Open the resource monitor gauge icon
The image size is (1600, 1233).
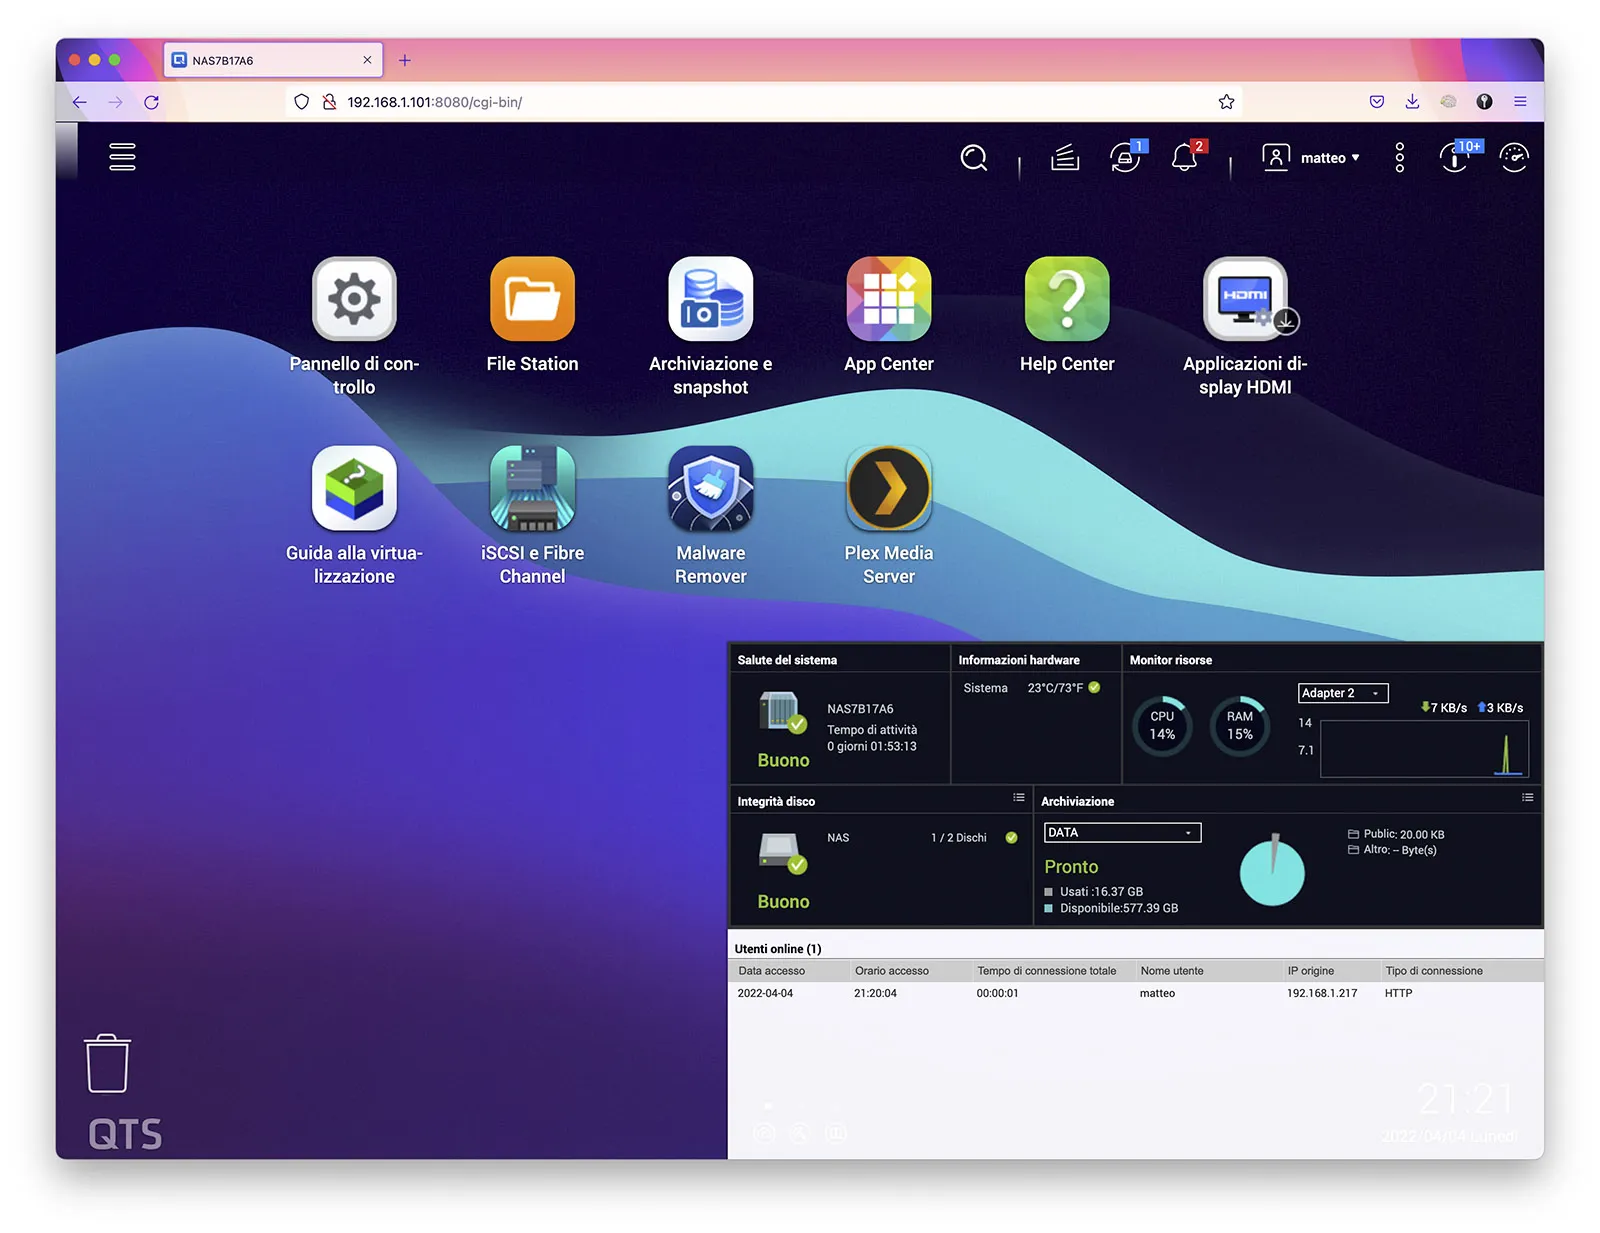[x=1513, y=158]
